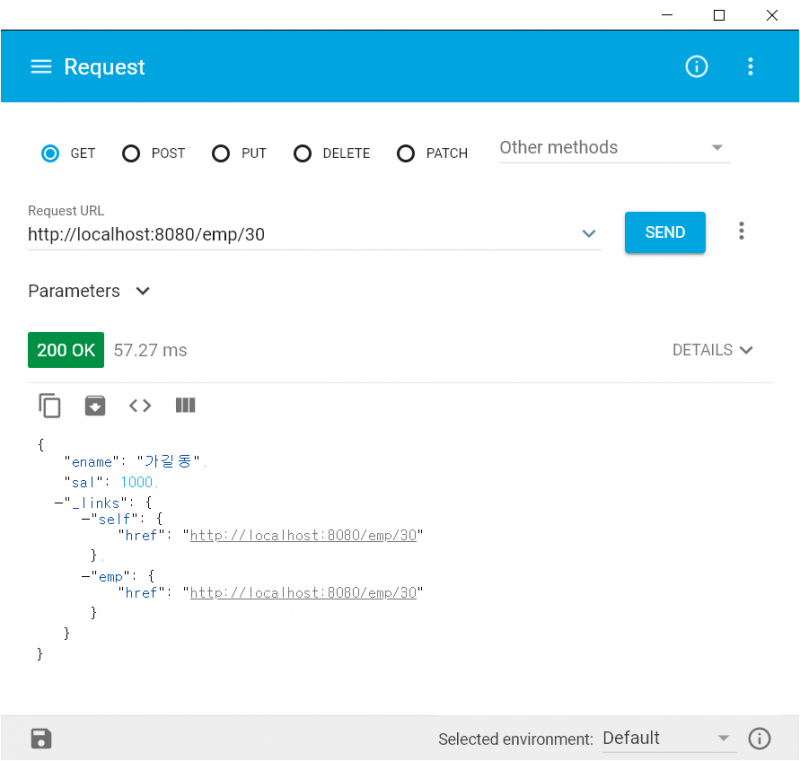800x761 pixels.
Task: Click the sal value 1000
Action: coord(136,482)
